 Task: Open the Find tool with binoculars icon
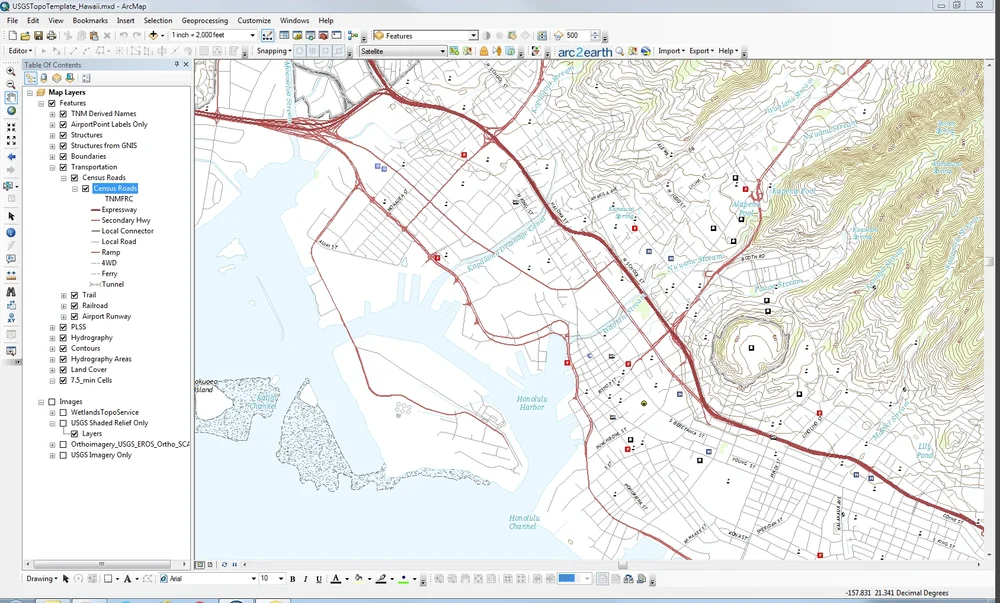11,288
